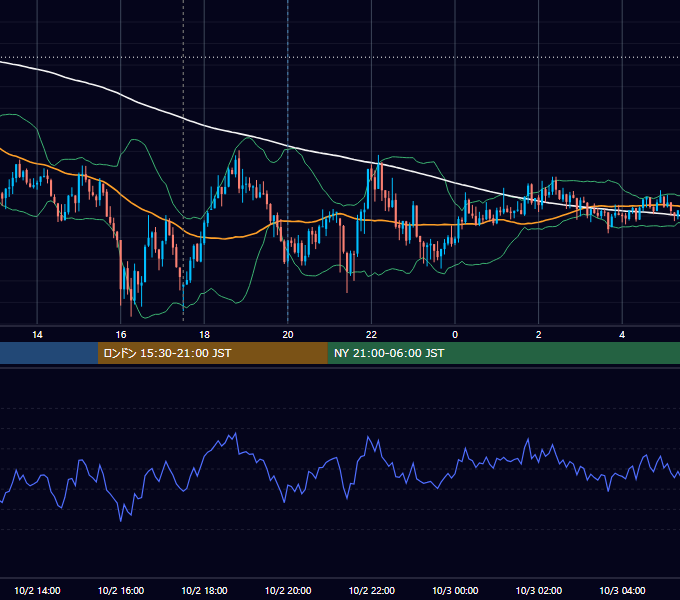Click the 22 hour axis label
Screen dimensions: 680x600
tap(371, 334)
